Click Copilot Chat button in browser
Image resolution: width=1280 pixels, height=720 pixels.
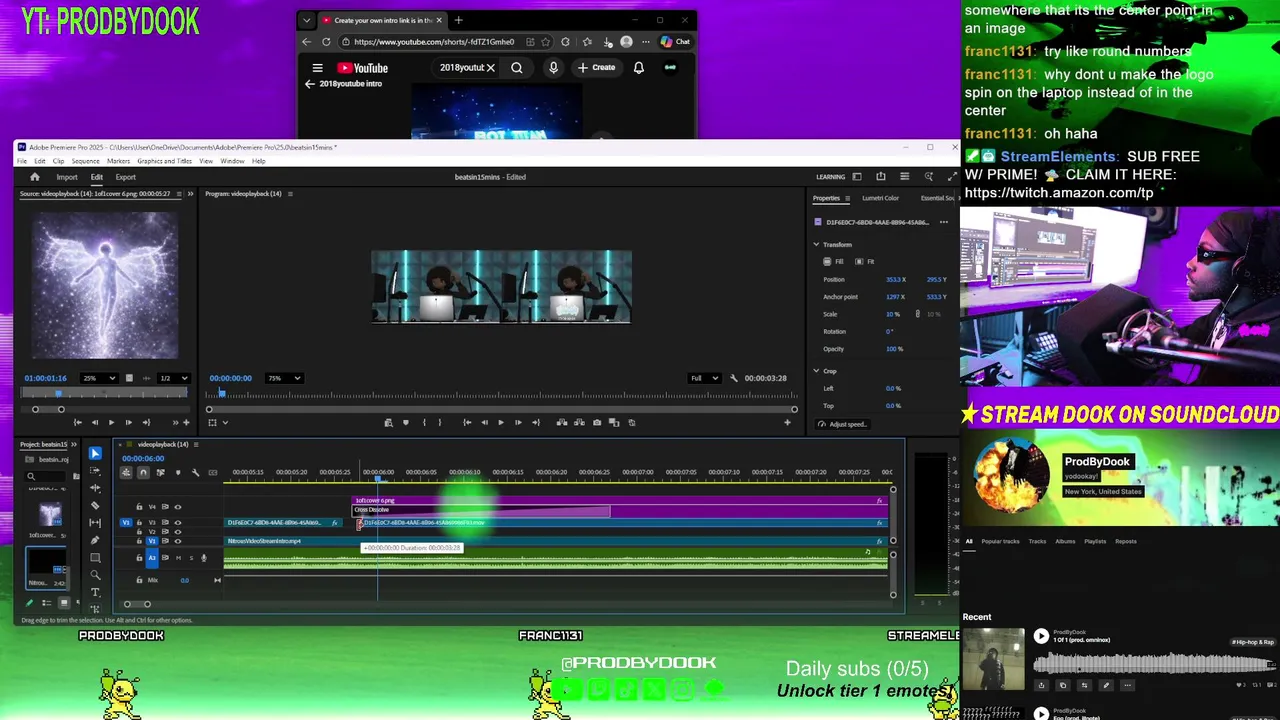[676, 42]
